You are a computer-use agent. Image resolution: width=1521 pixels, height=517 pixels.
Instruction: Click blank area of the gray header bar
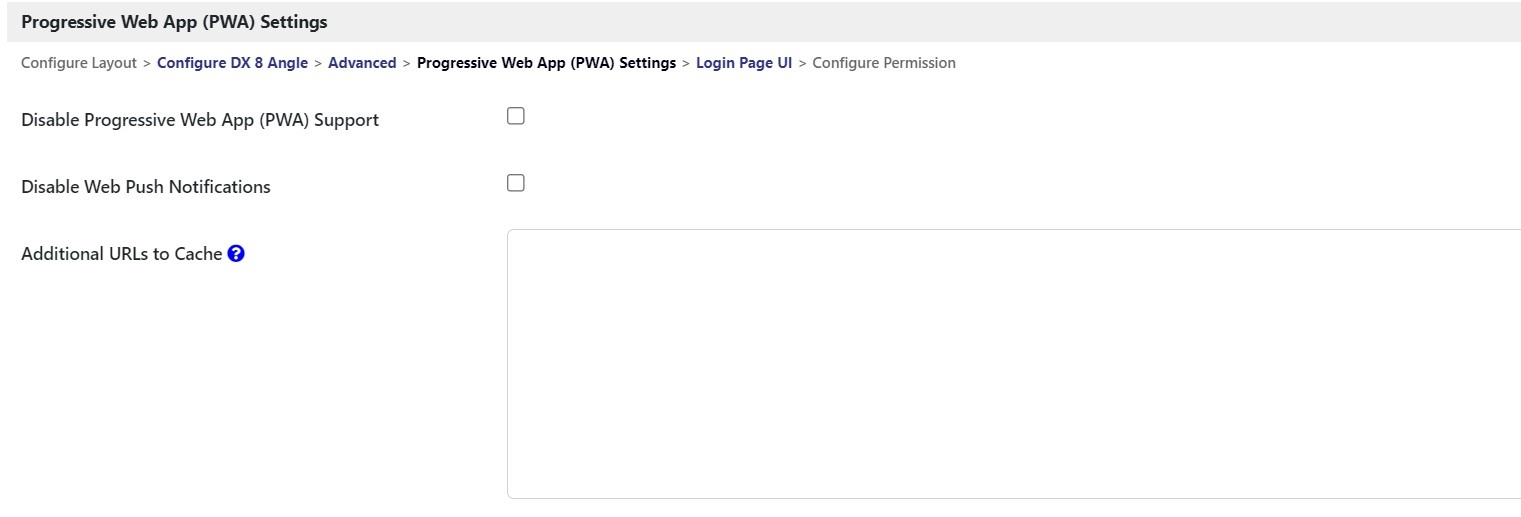(x=900, y=21)
